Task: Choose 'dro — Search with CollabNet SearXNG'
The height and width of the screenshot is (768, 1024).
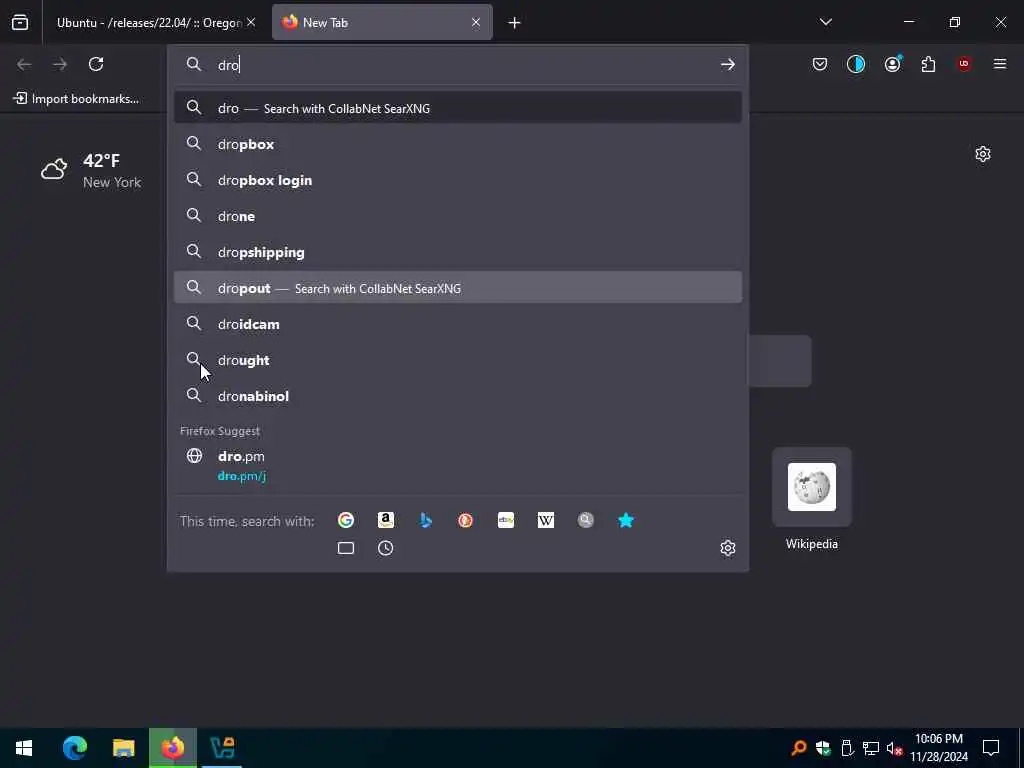Action: (x=458, y=108)
